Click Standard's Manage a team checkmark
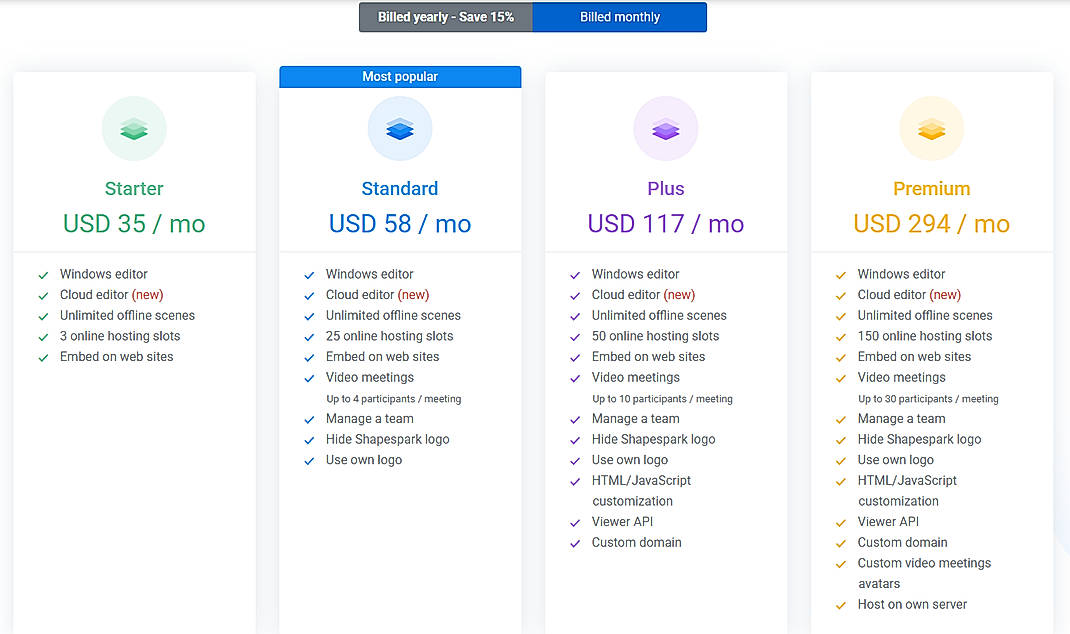The image size is (1070, 634). pos(309,420)
